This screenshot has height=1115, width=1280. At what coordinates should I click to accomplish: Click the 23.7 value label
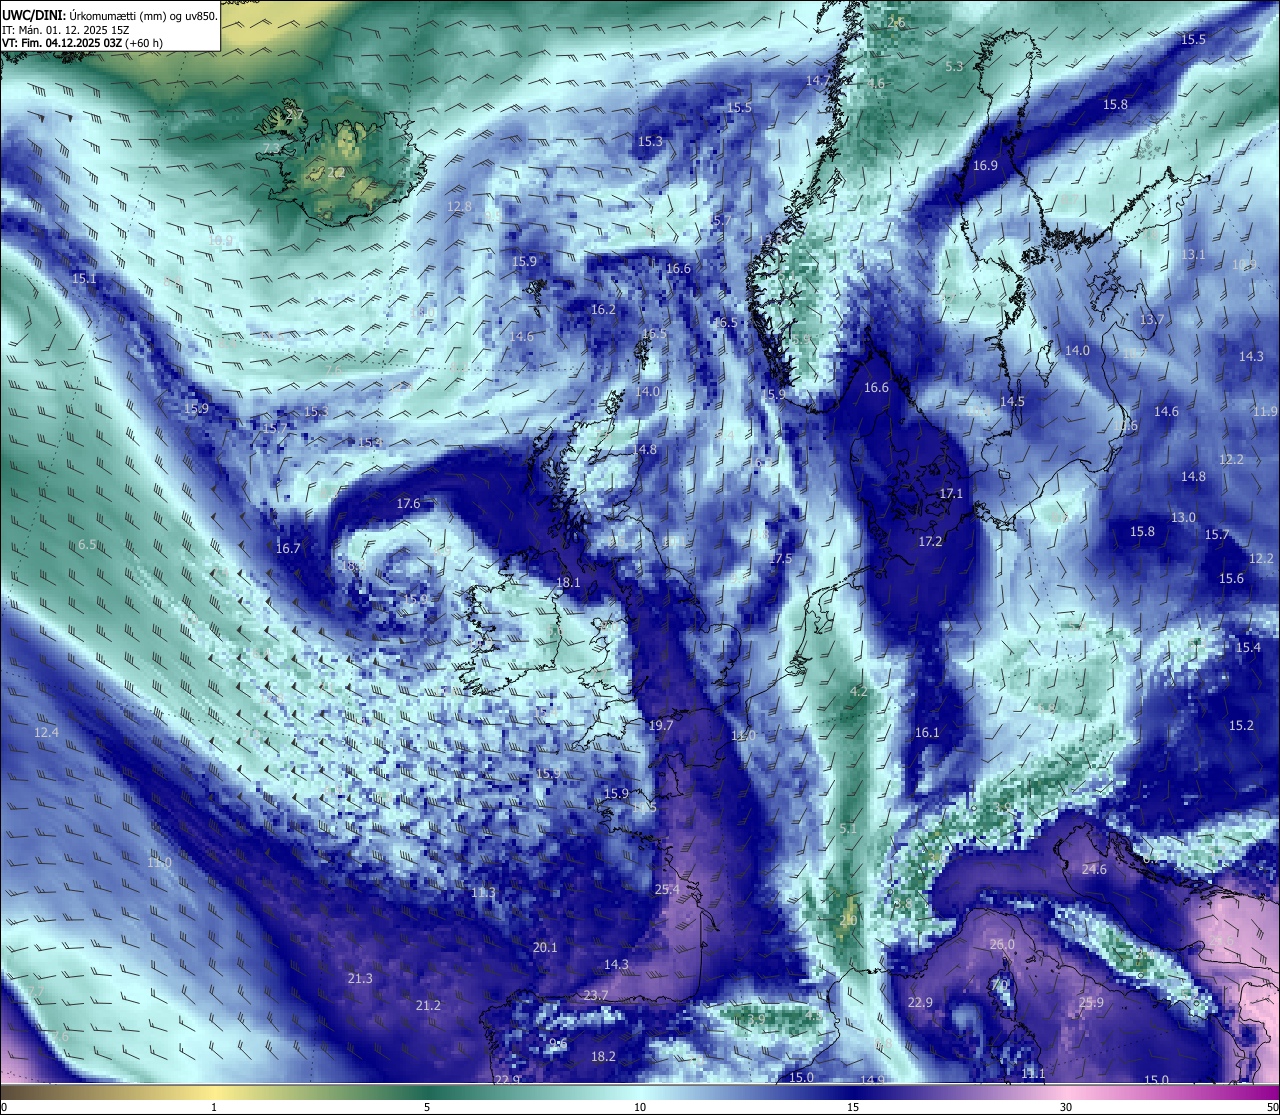point(596,994)
